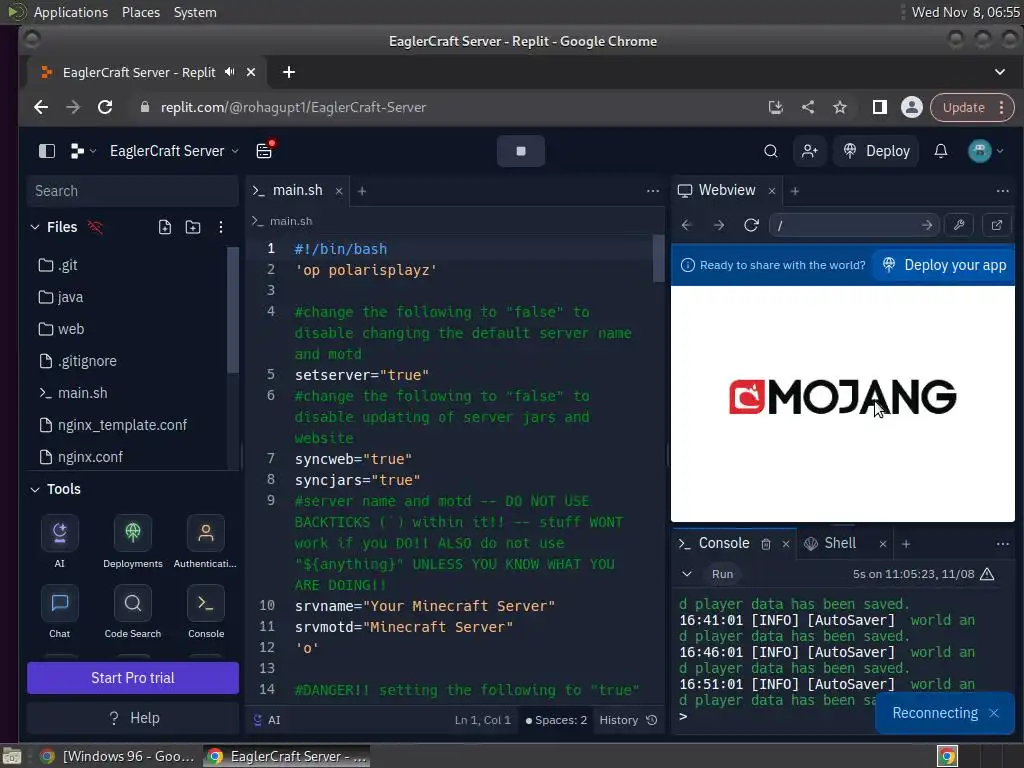Clear the console with trash icon
Viewport: 1024px width, 768px height.
click(766, 544)
